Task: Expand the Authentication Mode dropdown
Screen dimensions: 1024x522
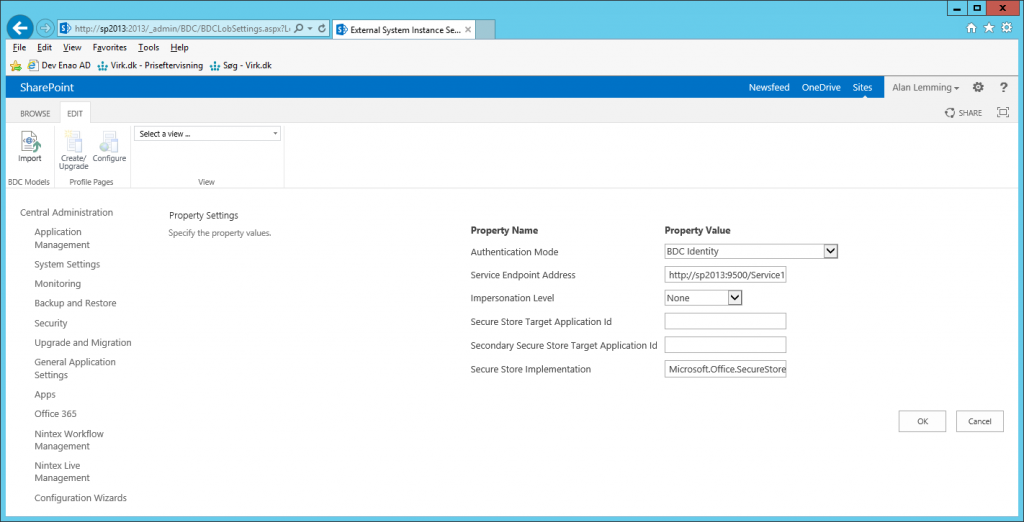Action: coord(830,251)
